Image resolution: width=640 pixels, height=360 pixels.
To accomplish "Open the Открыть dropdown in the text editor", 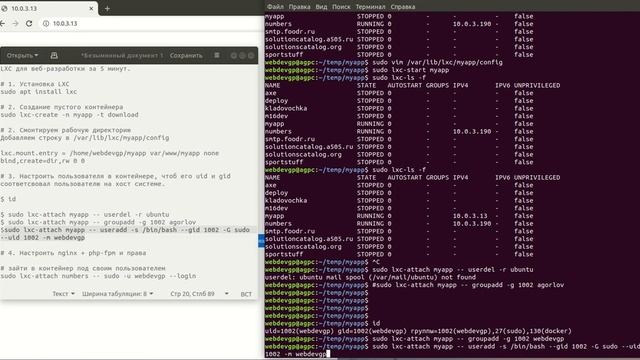I will 22,55.
